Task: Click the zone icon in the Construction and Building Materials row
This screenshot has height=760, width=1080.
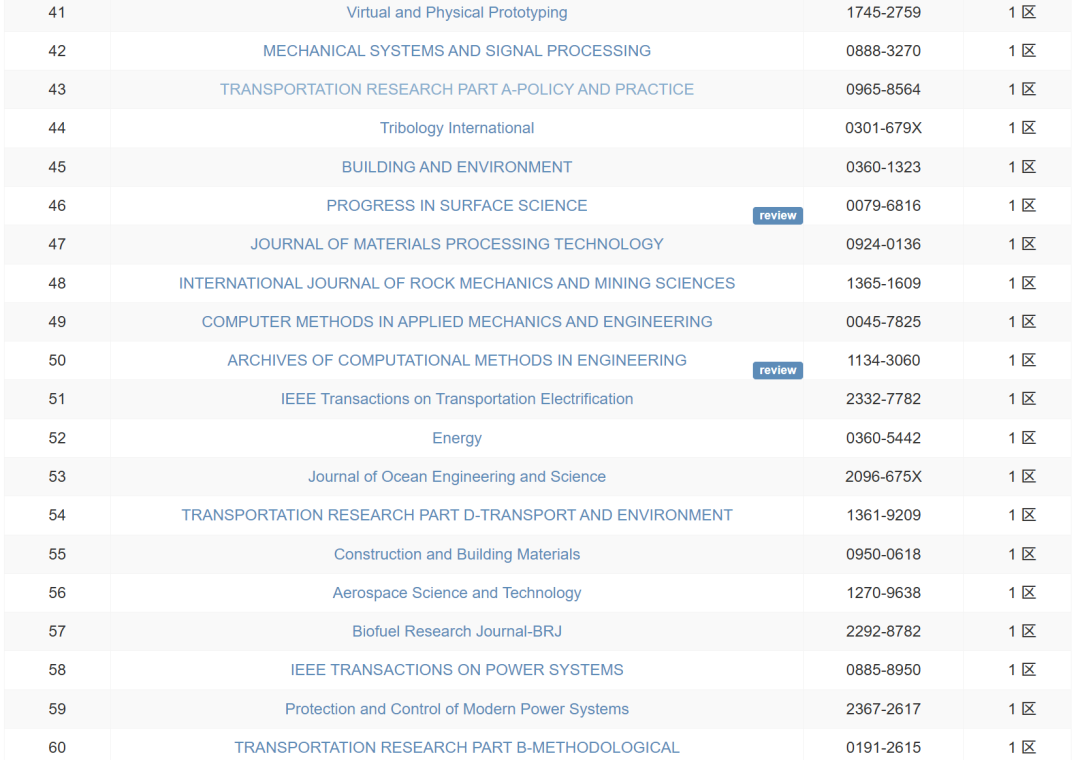Action: (1028, 554)
